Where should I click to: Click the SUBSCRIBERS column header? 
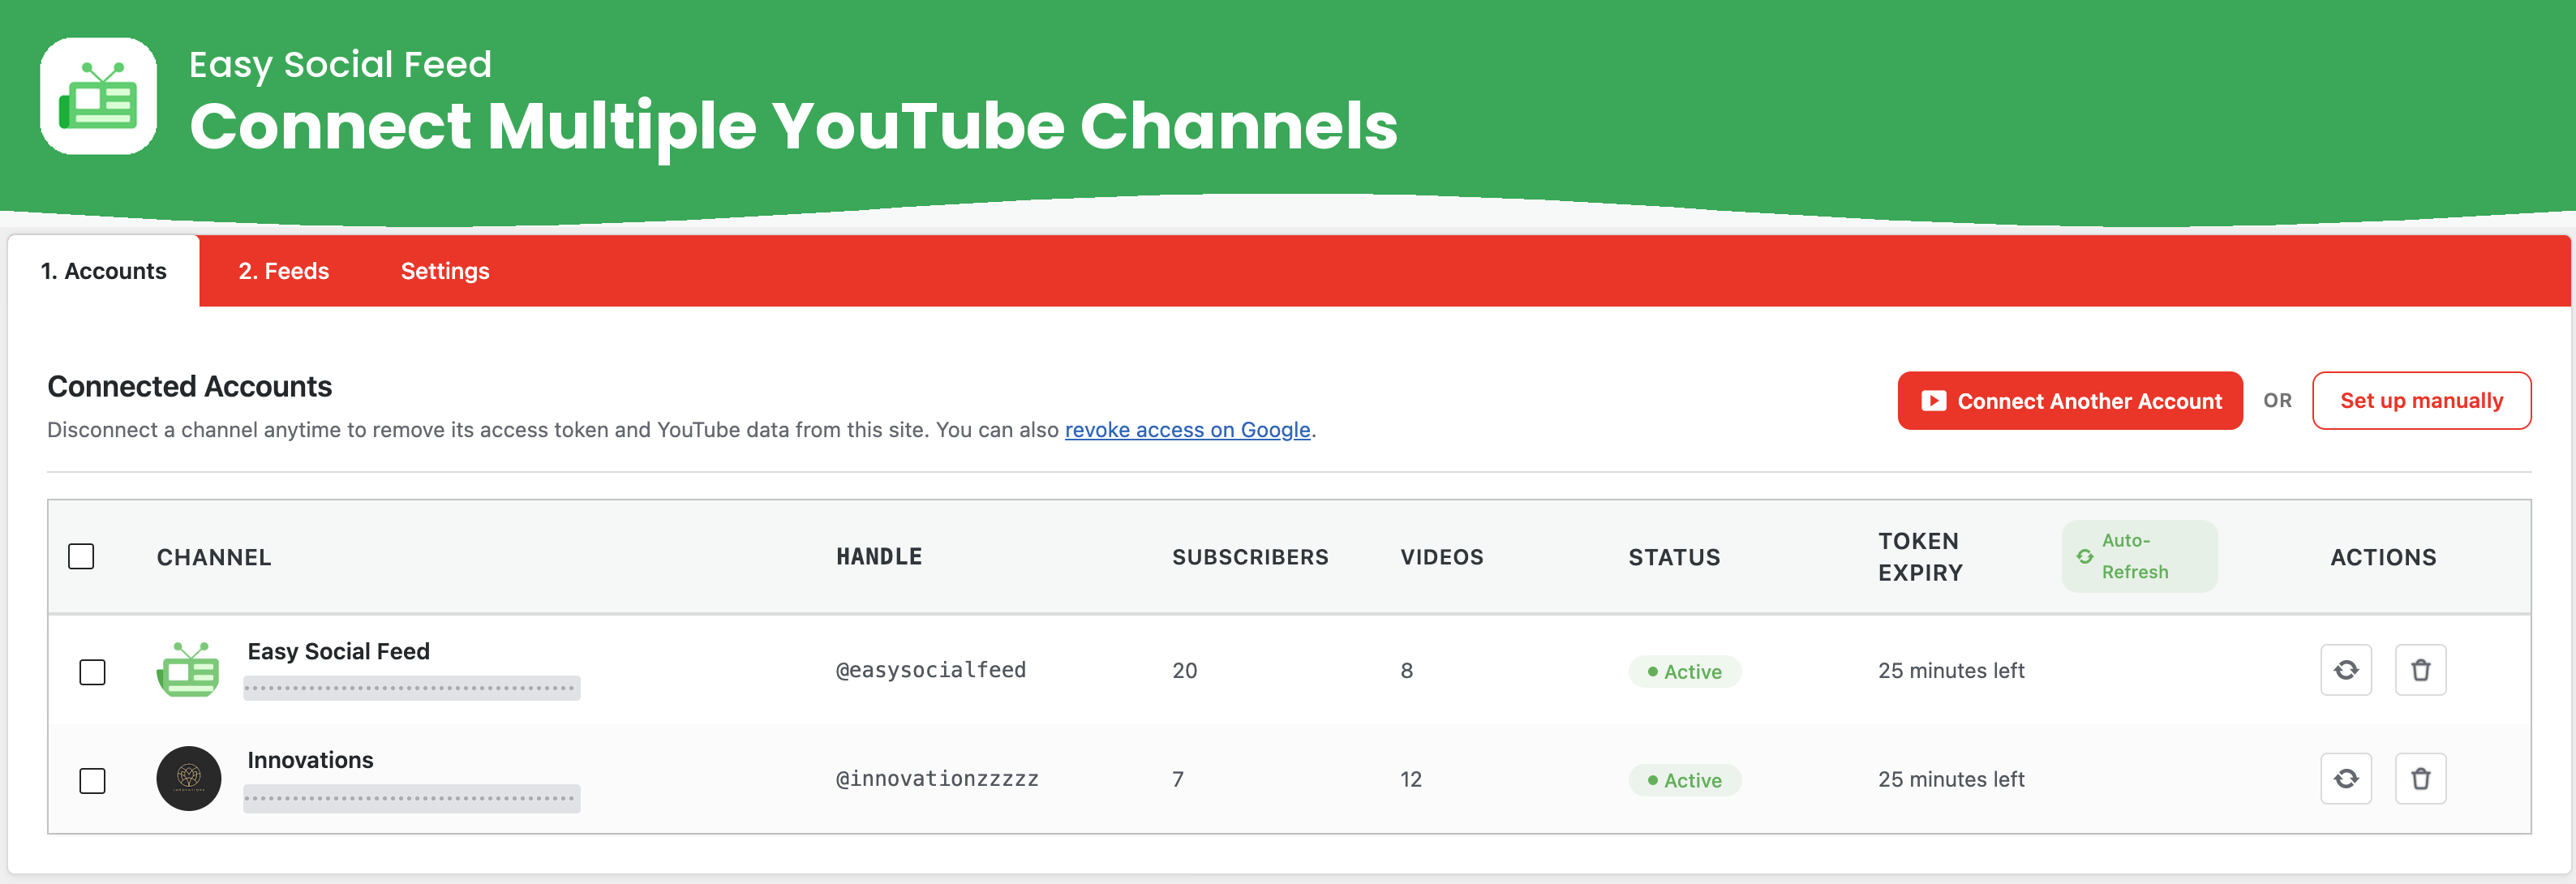1250,557
